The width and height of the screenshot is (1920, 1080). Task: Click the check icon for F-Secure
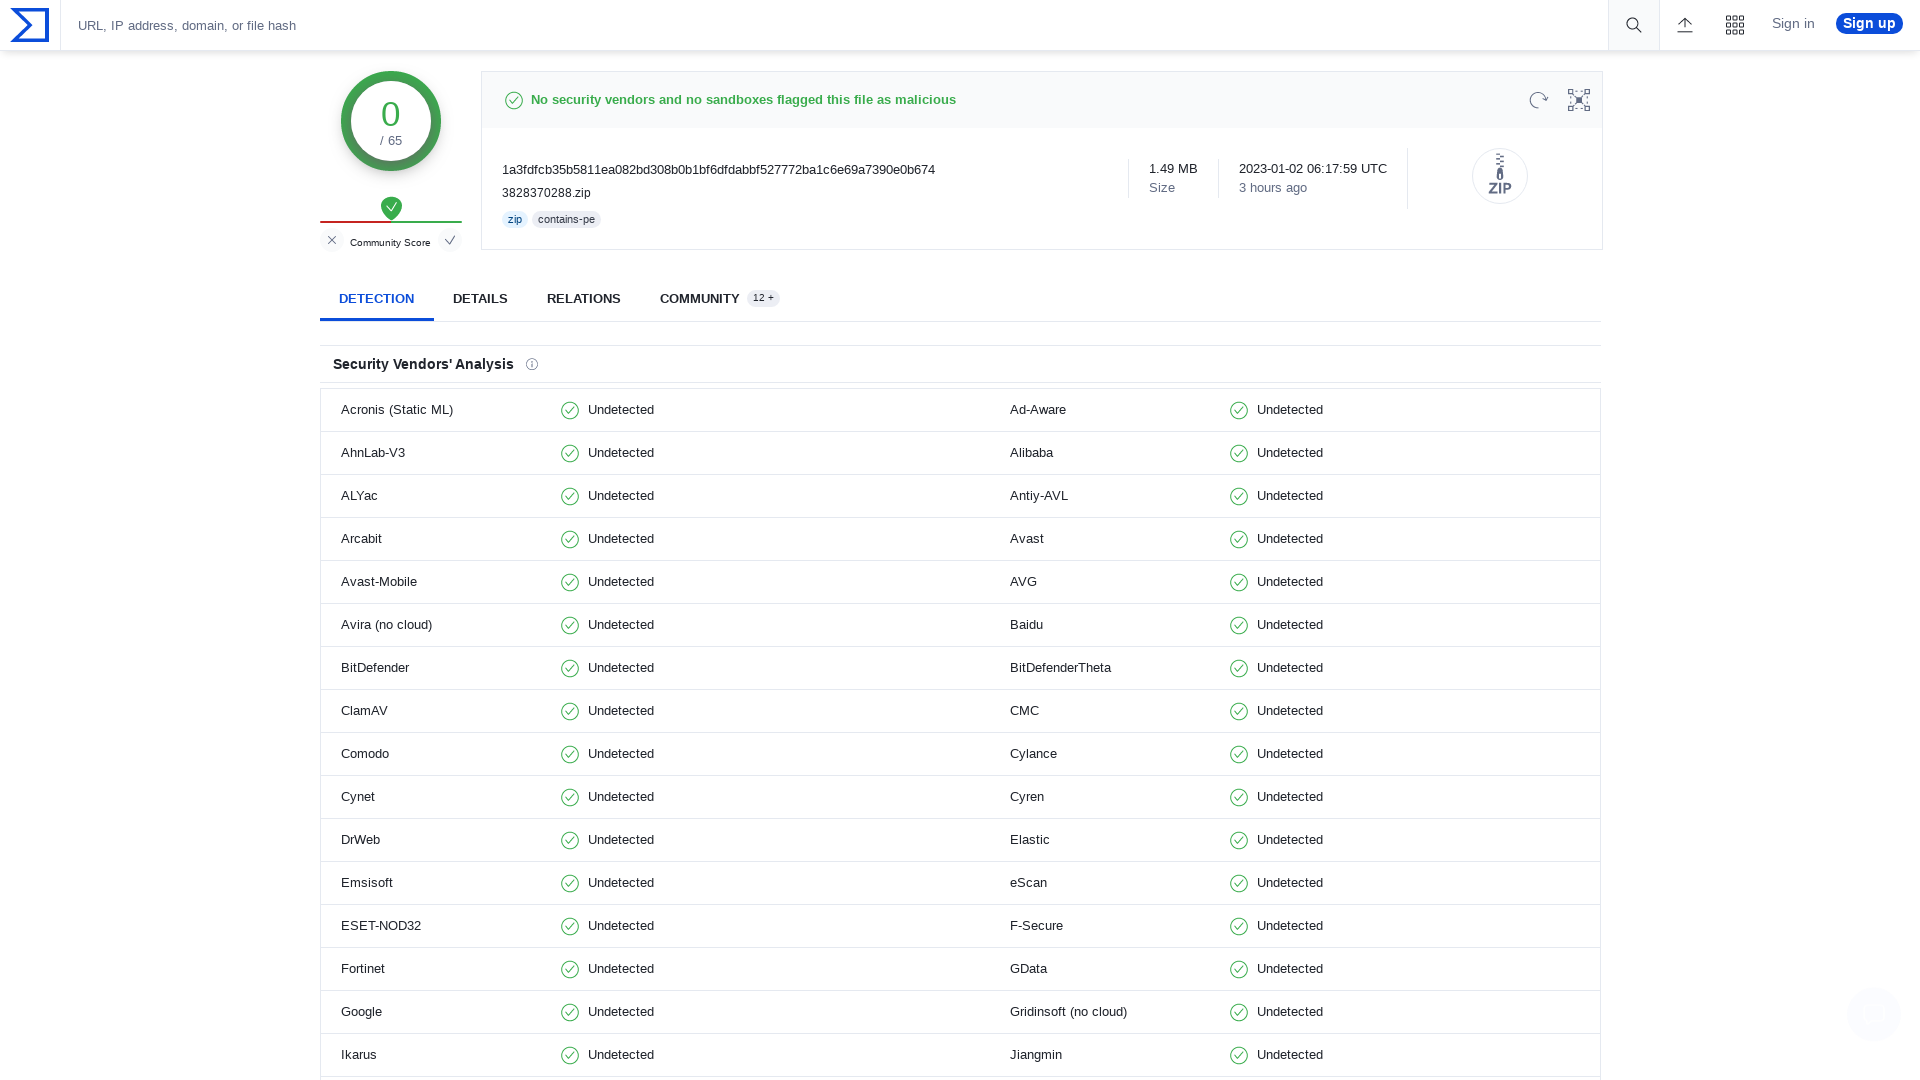(x=1239, y=926)
